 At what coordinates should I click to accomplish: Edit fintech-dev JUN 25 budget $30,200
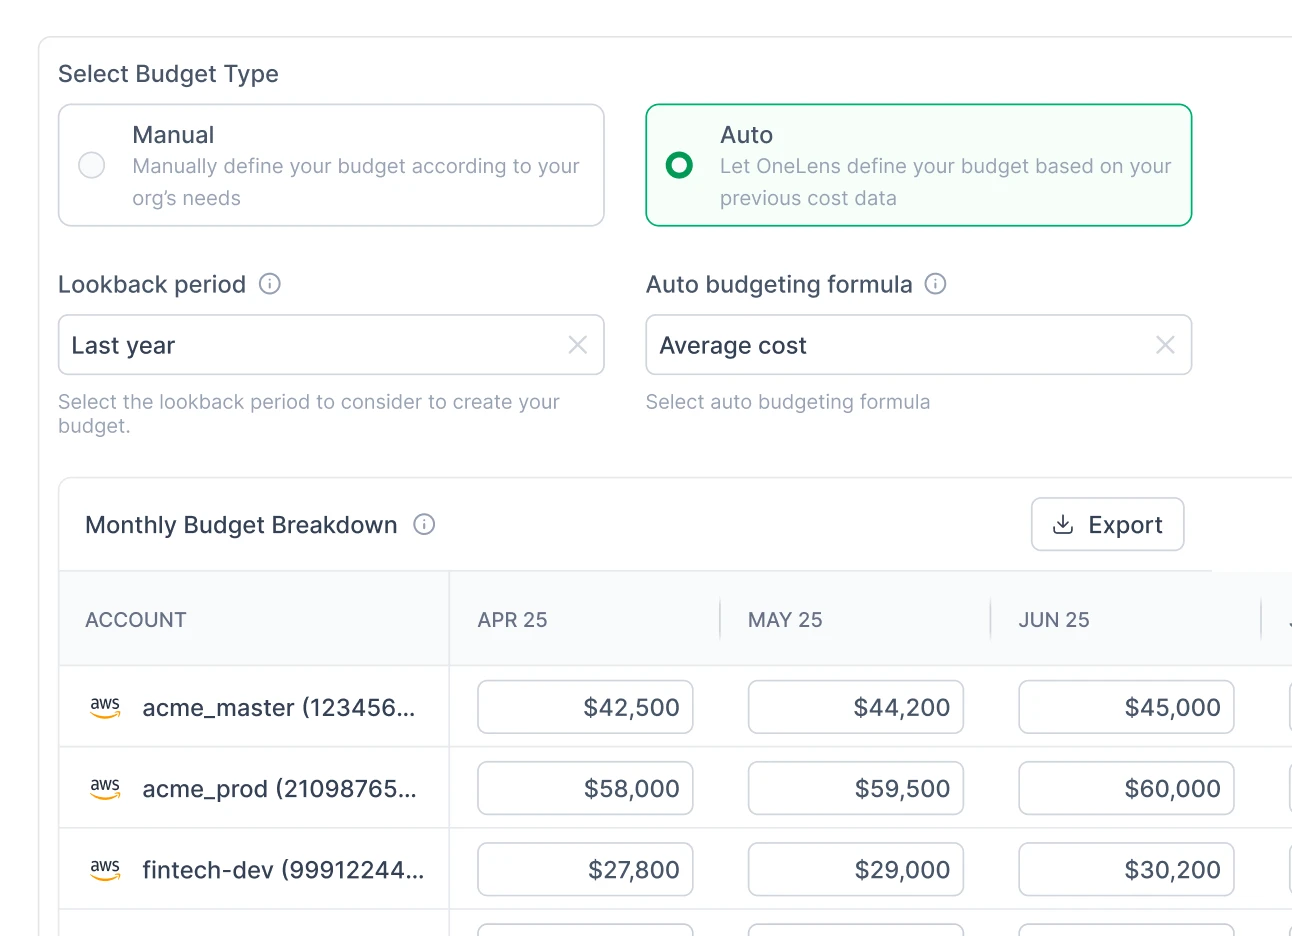pyautogui.click(x=1126, y=869)
